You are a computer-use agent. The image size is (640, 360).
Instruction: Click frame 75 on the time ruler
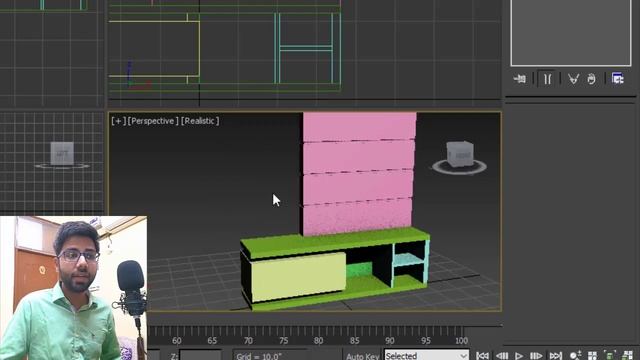(284, 340)
